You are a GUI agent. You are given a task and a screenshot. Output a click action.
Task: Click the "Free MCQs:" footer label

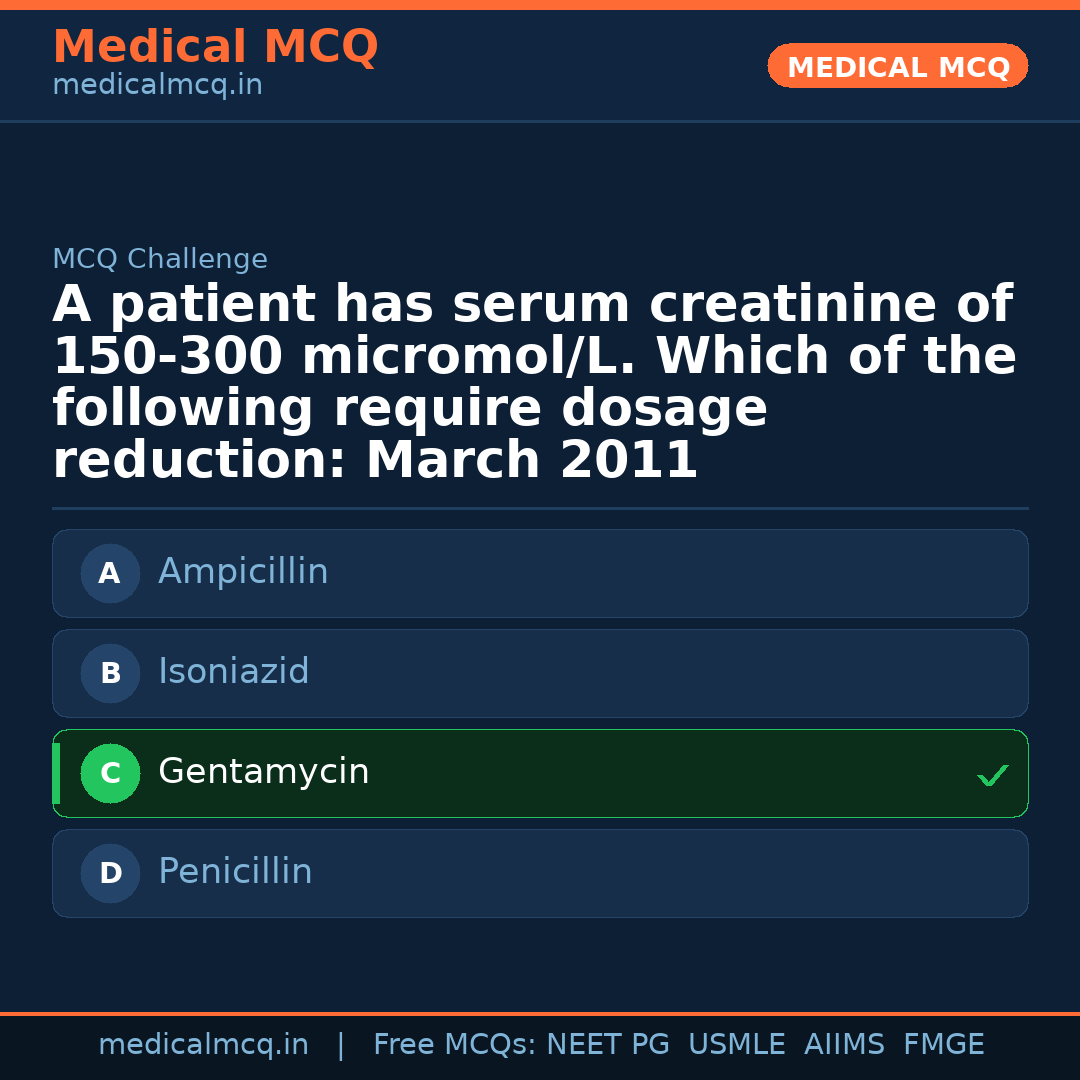(455, 1045)
